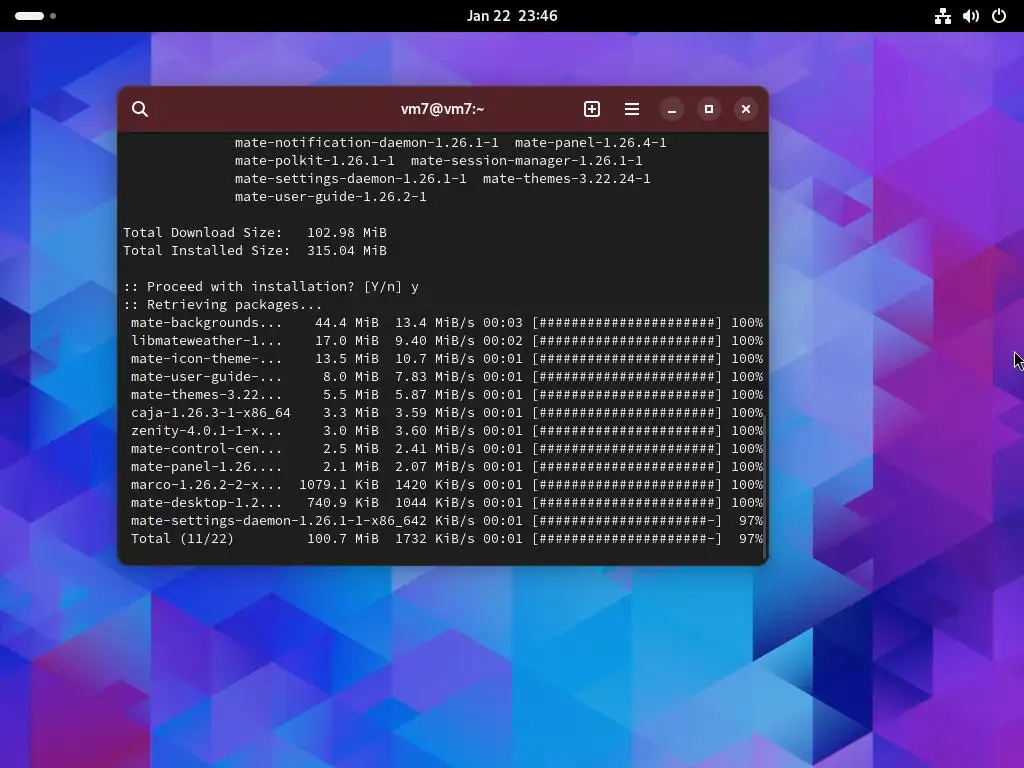This screenshot has width=1024, height=768.
Task: Click the zenity-4.0.1-1-x... row
Action: click(447, 431)
